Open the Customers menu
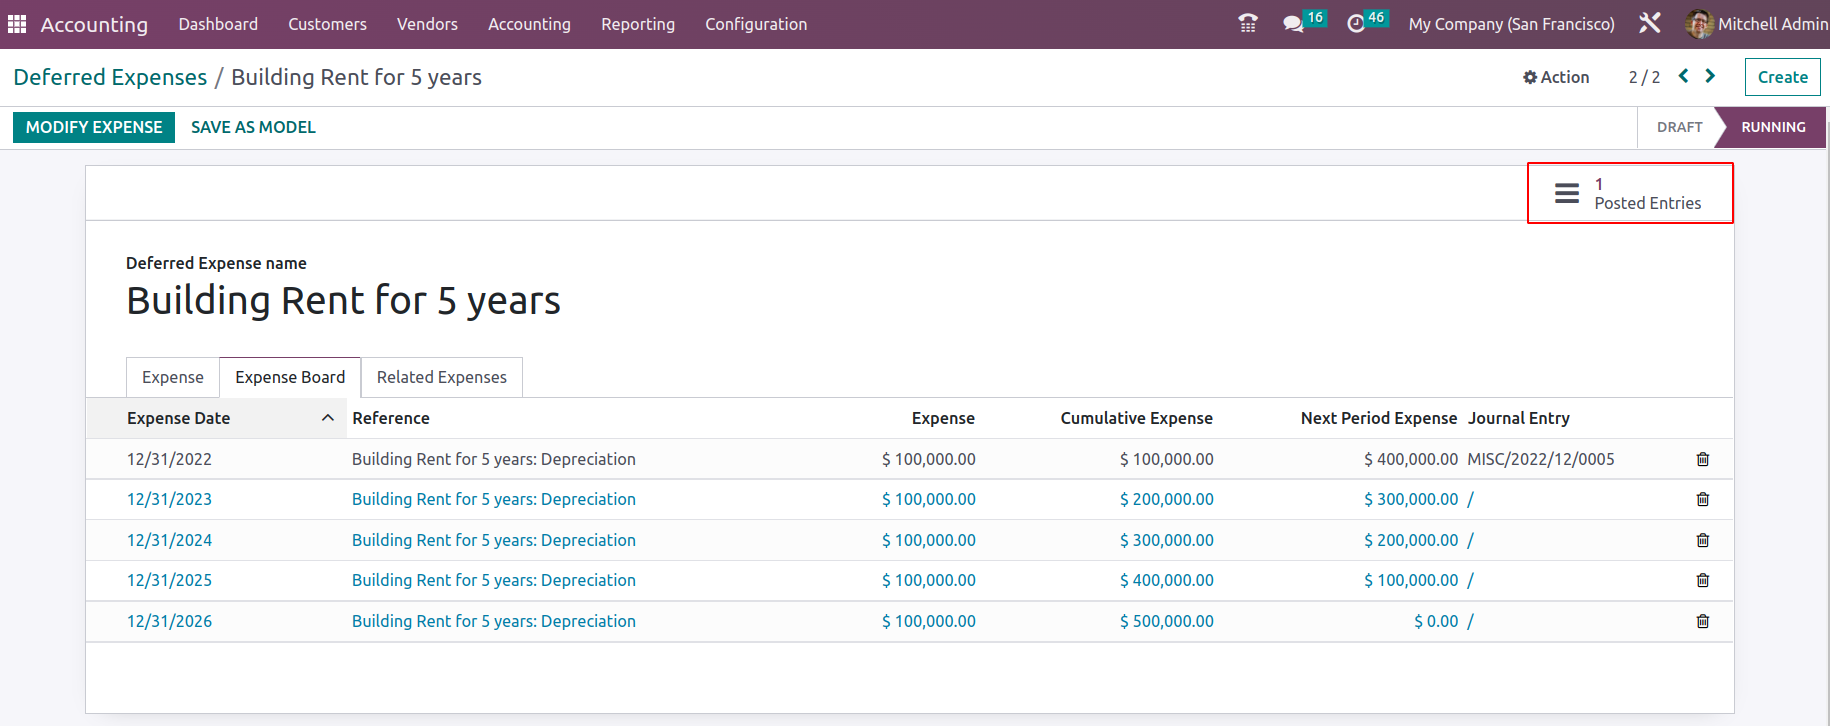This screenshot has height=726, width=1830. (327, 24)
